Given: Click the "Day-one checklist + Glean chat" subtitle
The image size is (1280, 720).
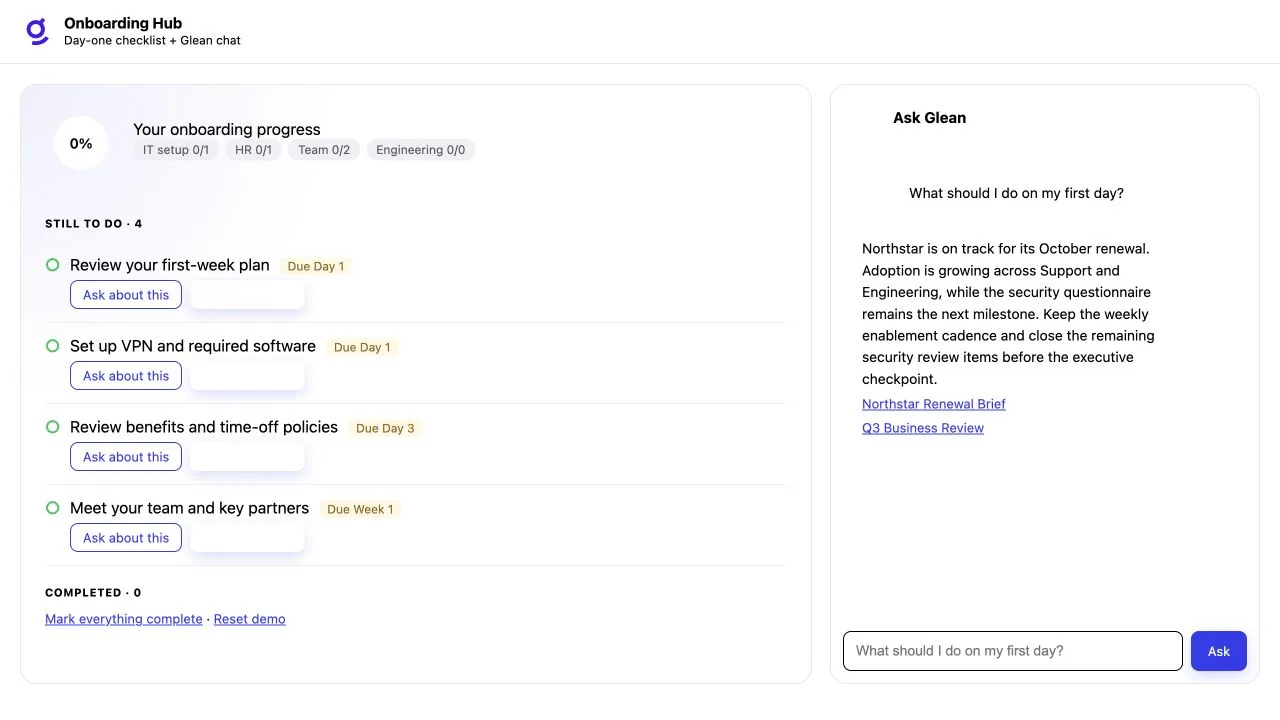Looking at the screenshot, I should [152, 41].
